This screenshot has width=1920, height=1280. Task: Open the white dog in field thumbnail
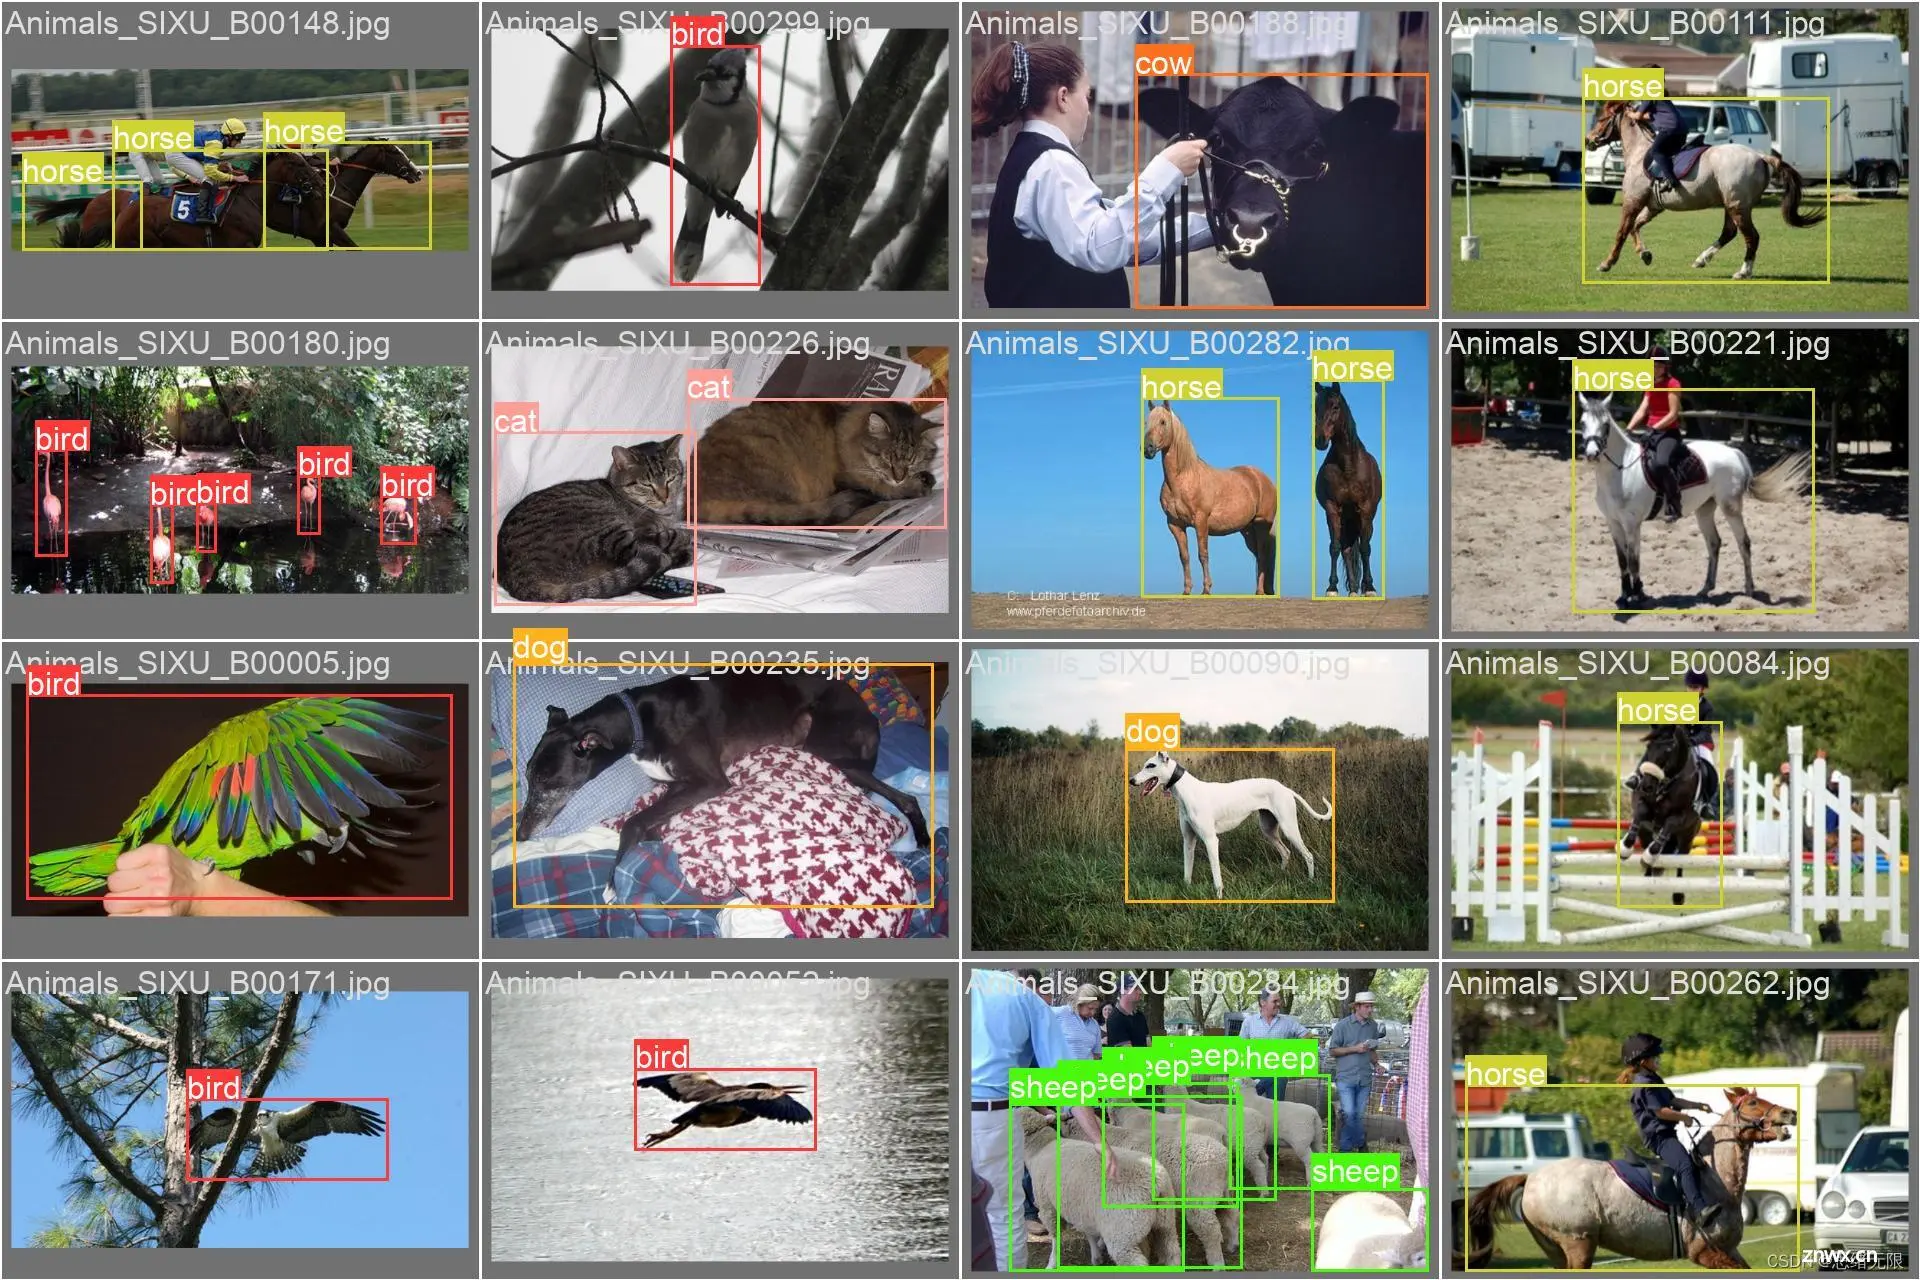click(x=1199, y=800)
